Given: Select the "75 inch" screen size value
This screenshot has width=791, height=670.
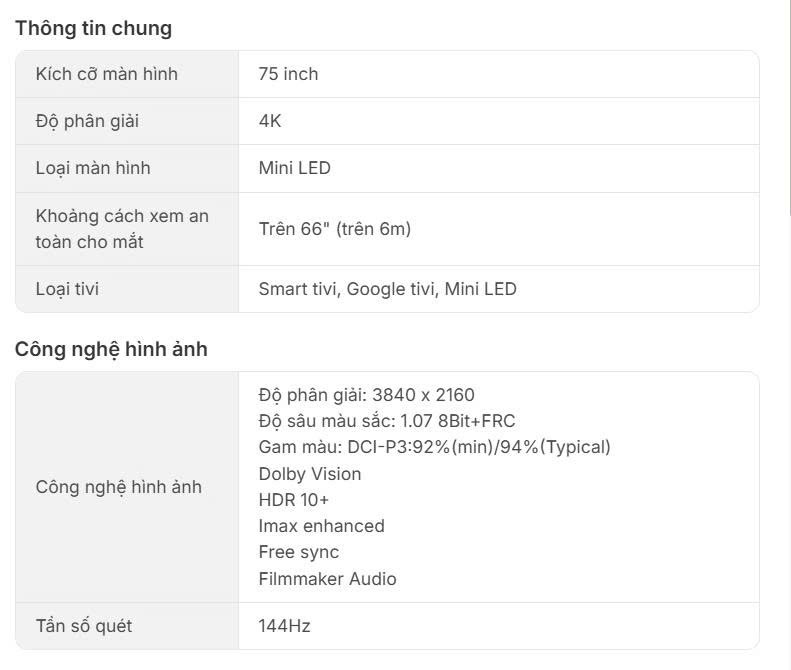Looking at the screenshot, I should 288,74.
